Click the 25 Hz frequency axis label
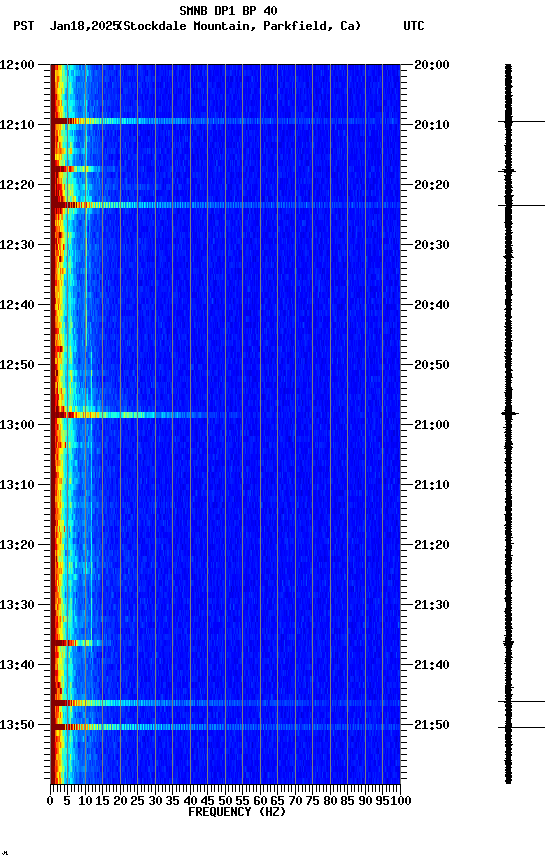 tap(138, 801)
